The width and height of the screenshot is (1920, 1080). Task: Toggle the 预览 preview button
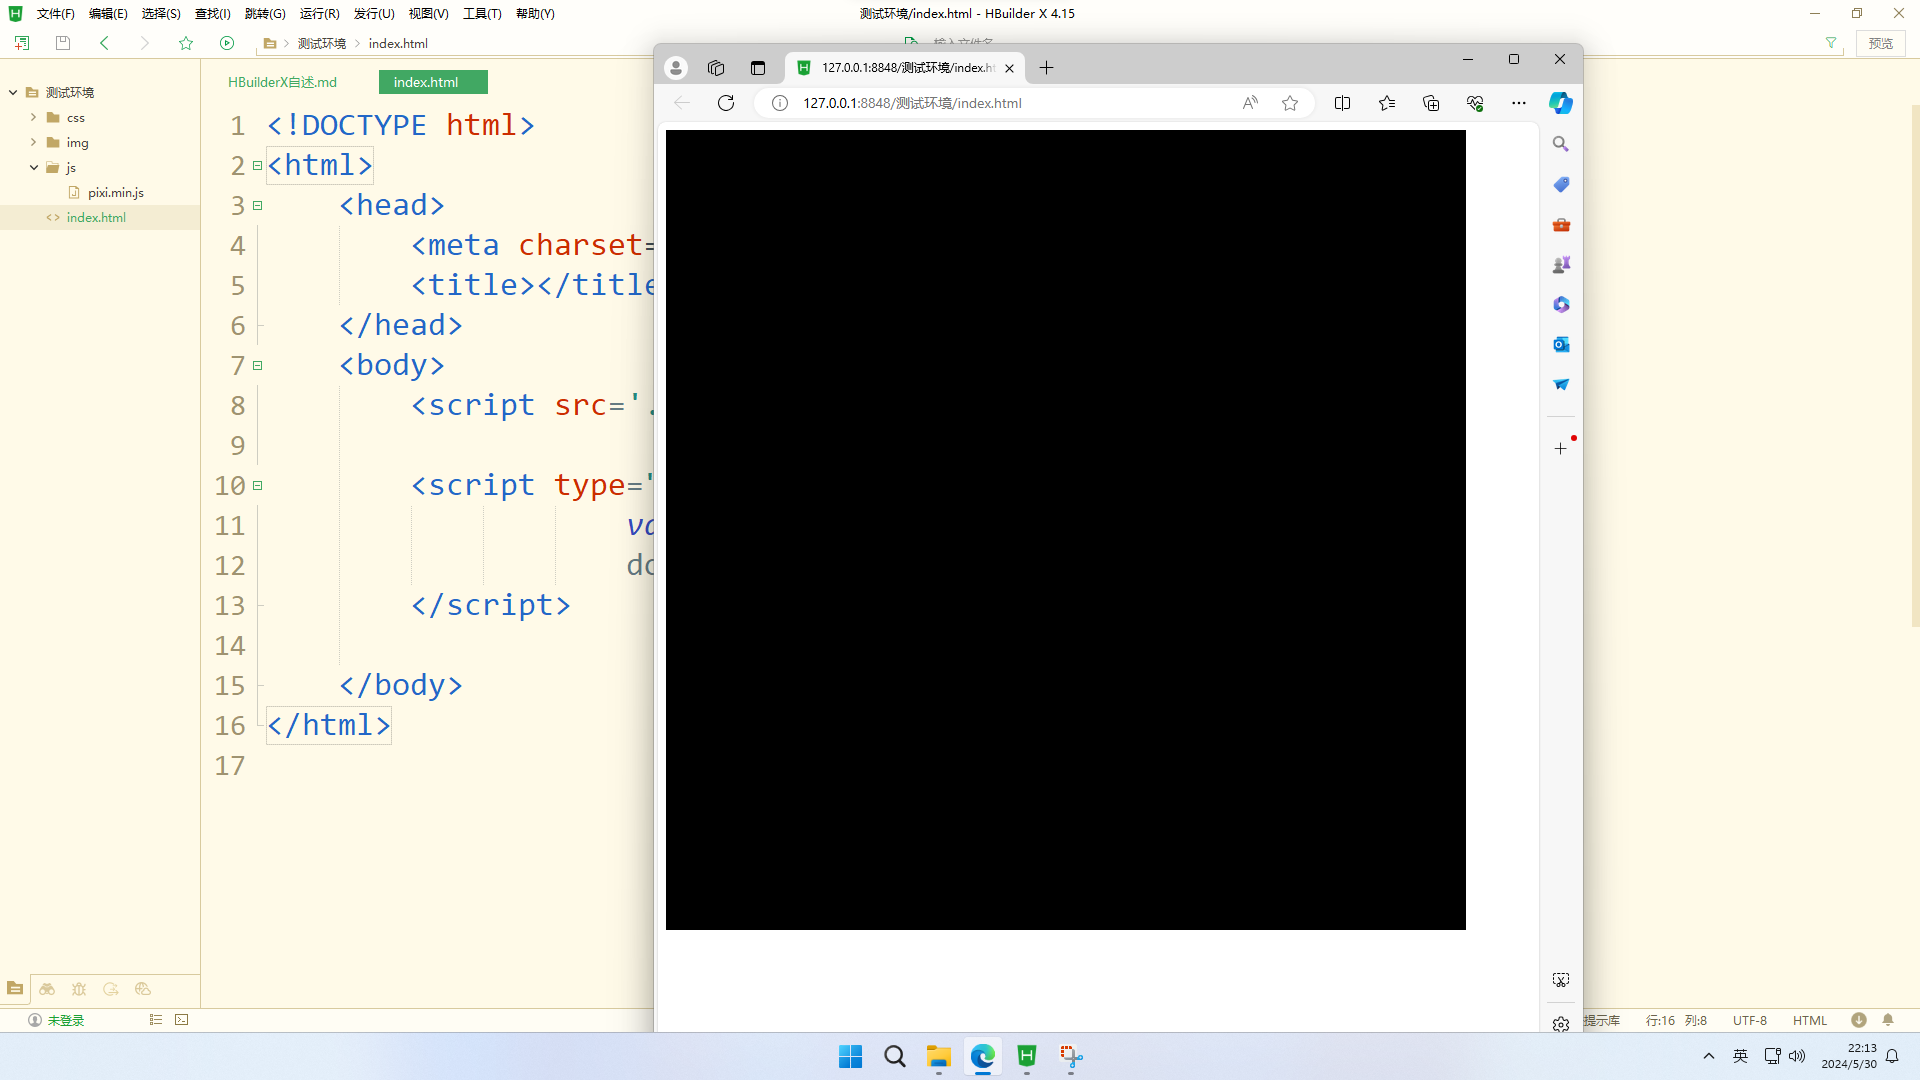tap(1880, 43)
